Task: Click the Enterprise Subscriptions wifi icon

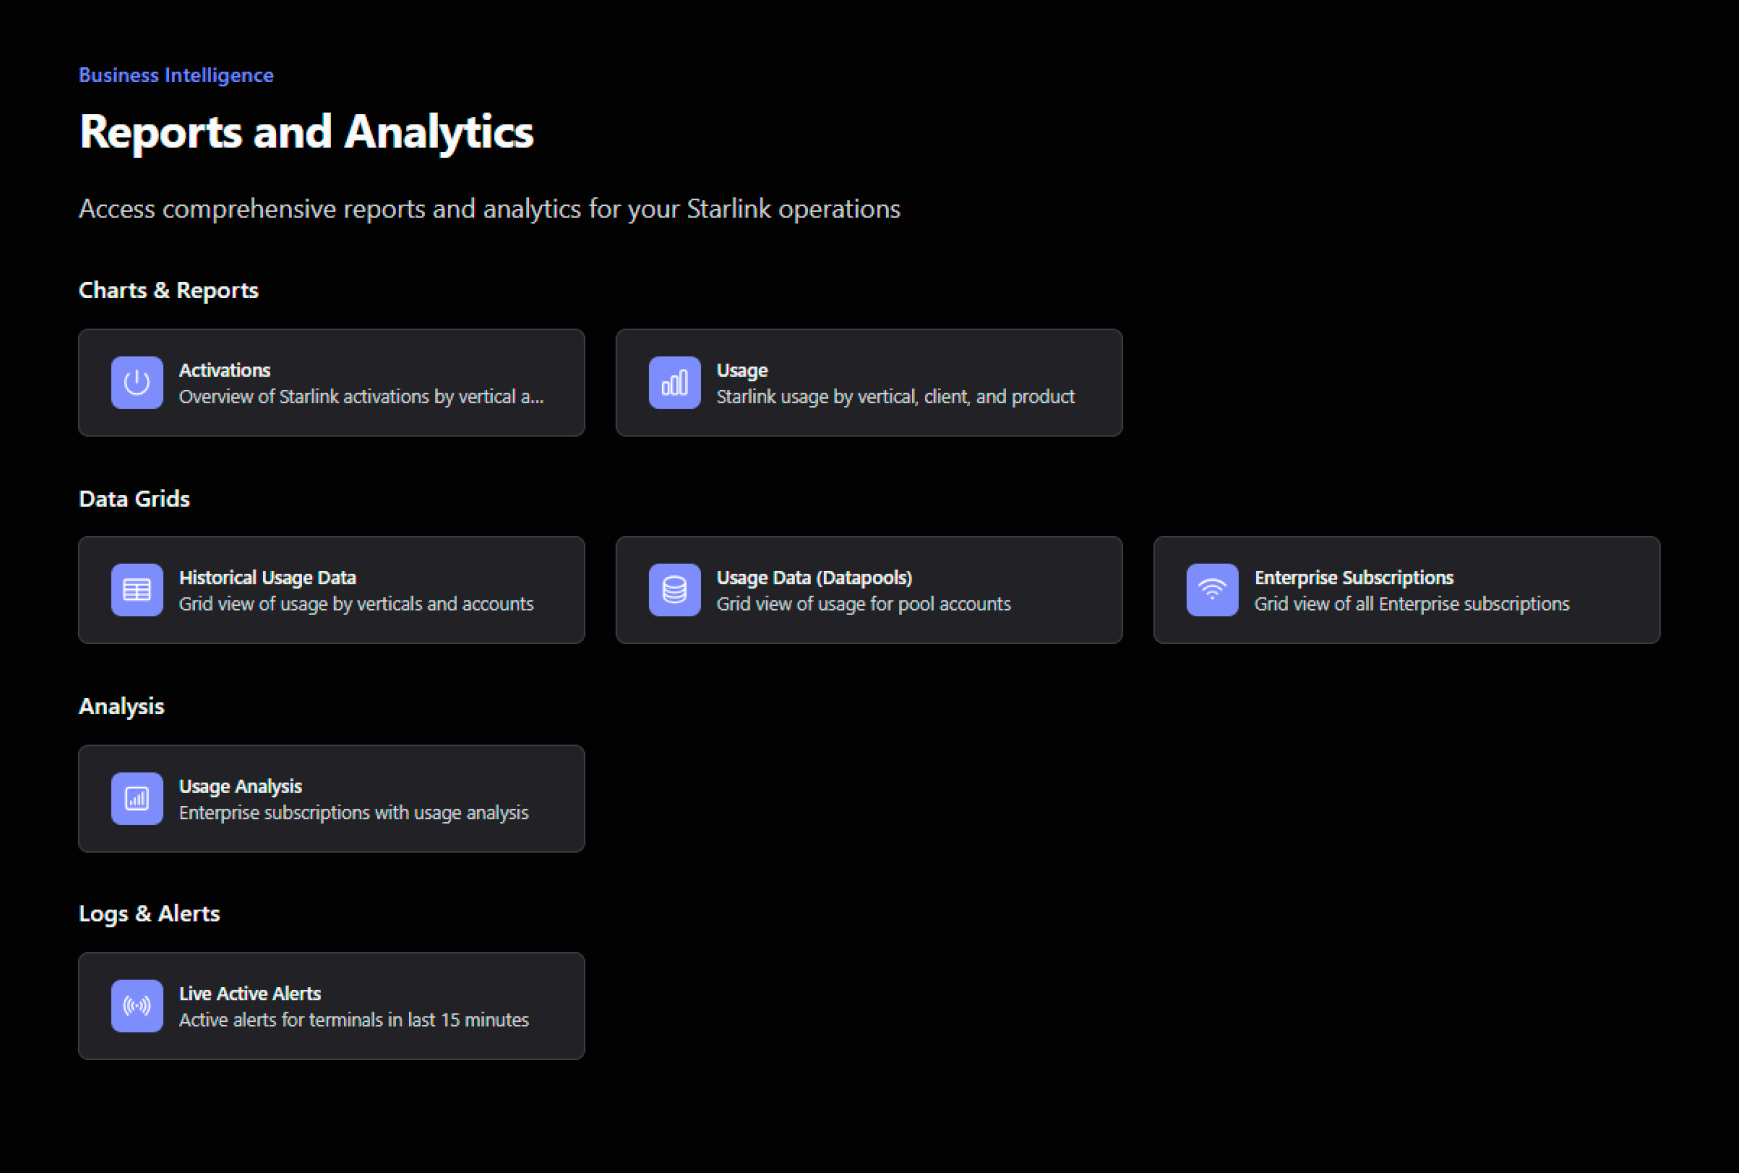Action: 1212,590
